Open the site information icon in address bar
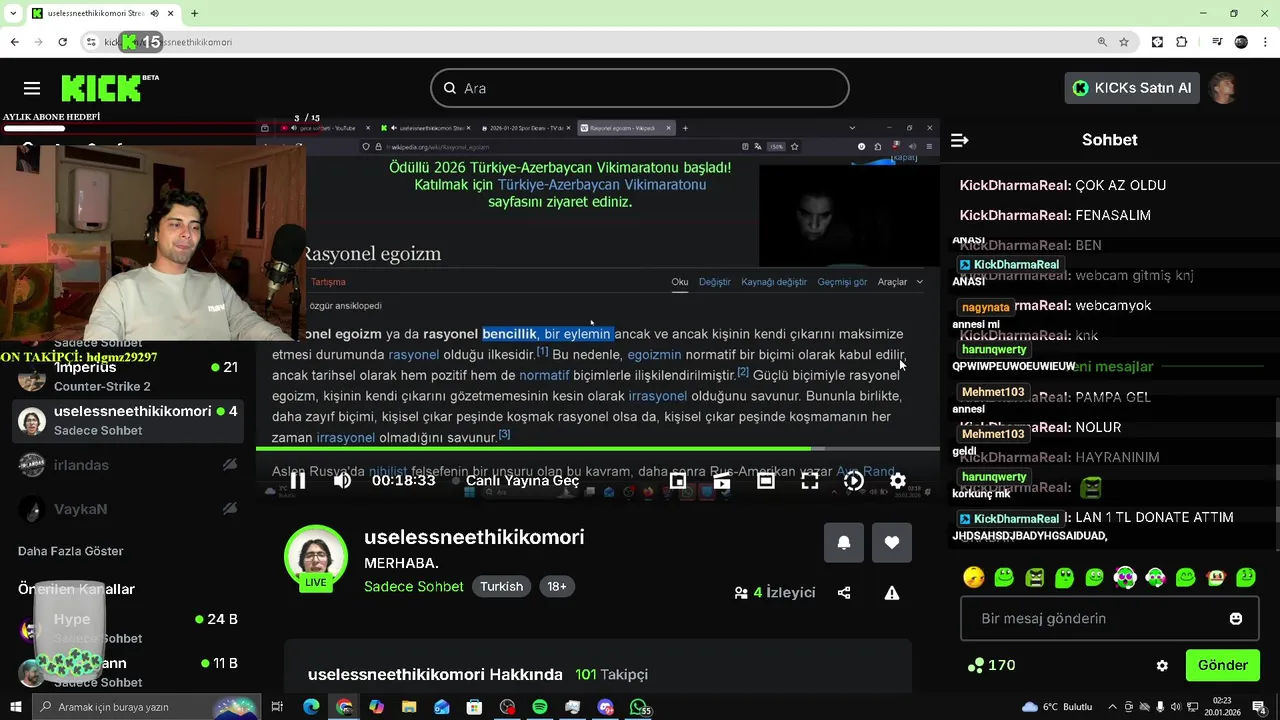Screen dimensions: 1280x720 (x=91, y=42)
